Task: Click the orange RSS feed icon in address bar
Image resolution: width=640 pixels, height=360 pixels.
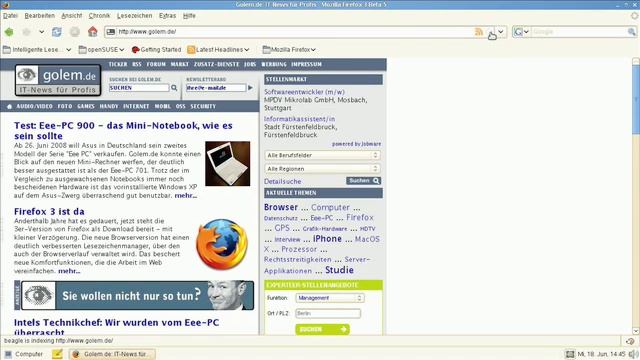Action: point(479,32)
